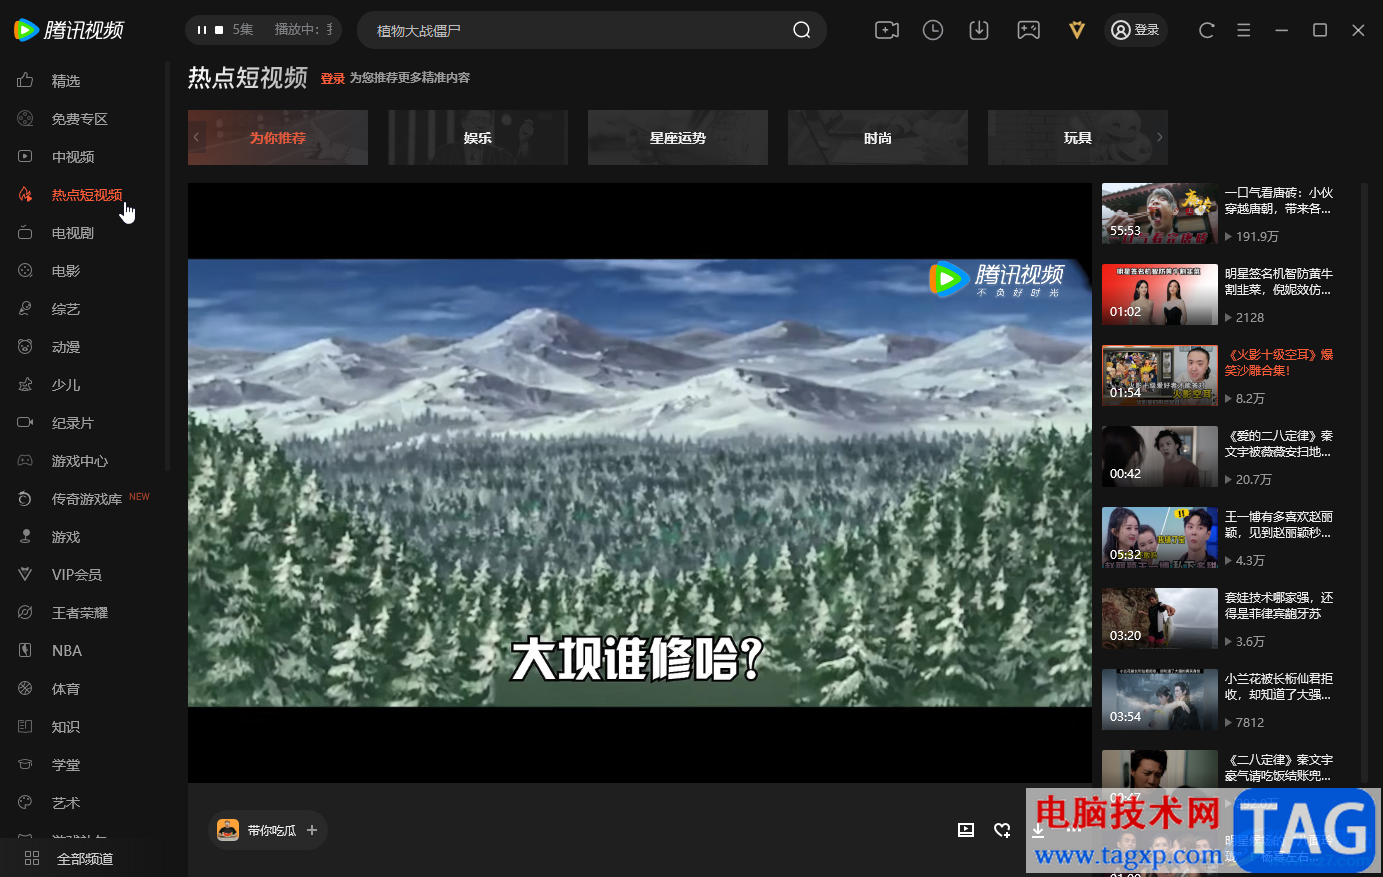This screenshot has height=877, width=1383.
Task: Select the 星座运势 category tab
Action: click(678, 137)
